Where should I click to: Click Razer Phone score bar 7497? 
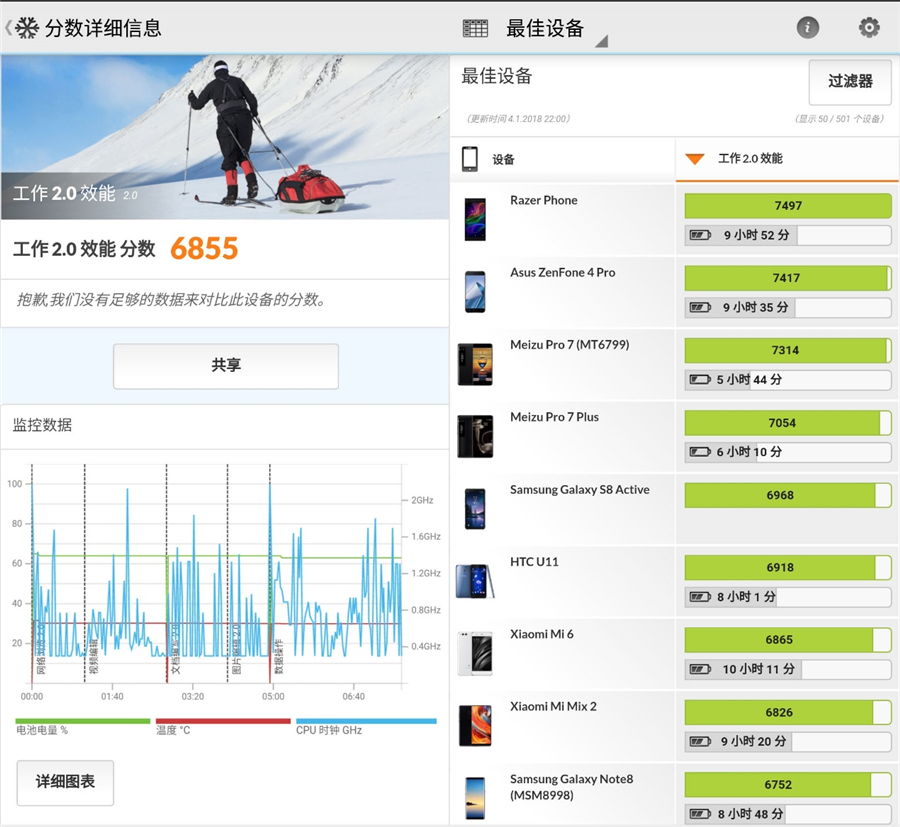pyautogui.click(x=787, y=206)
